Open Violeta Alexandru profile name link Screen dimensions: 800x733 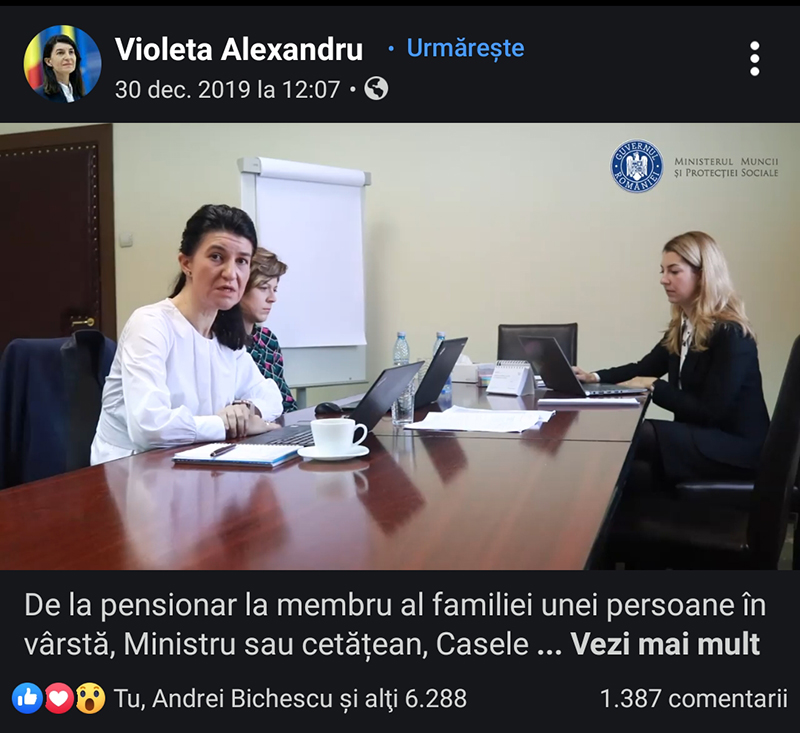(x=239, y=49)
